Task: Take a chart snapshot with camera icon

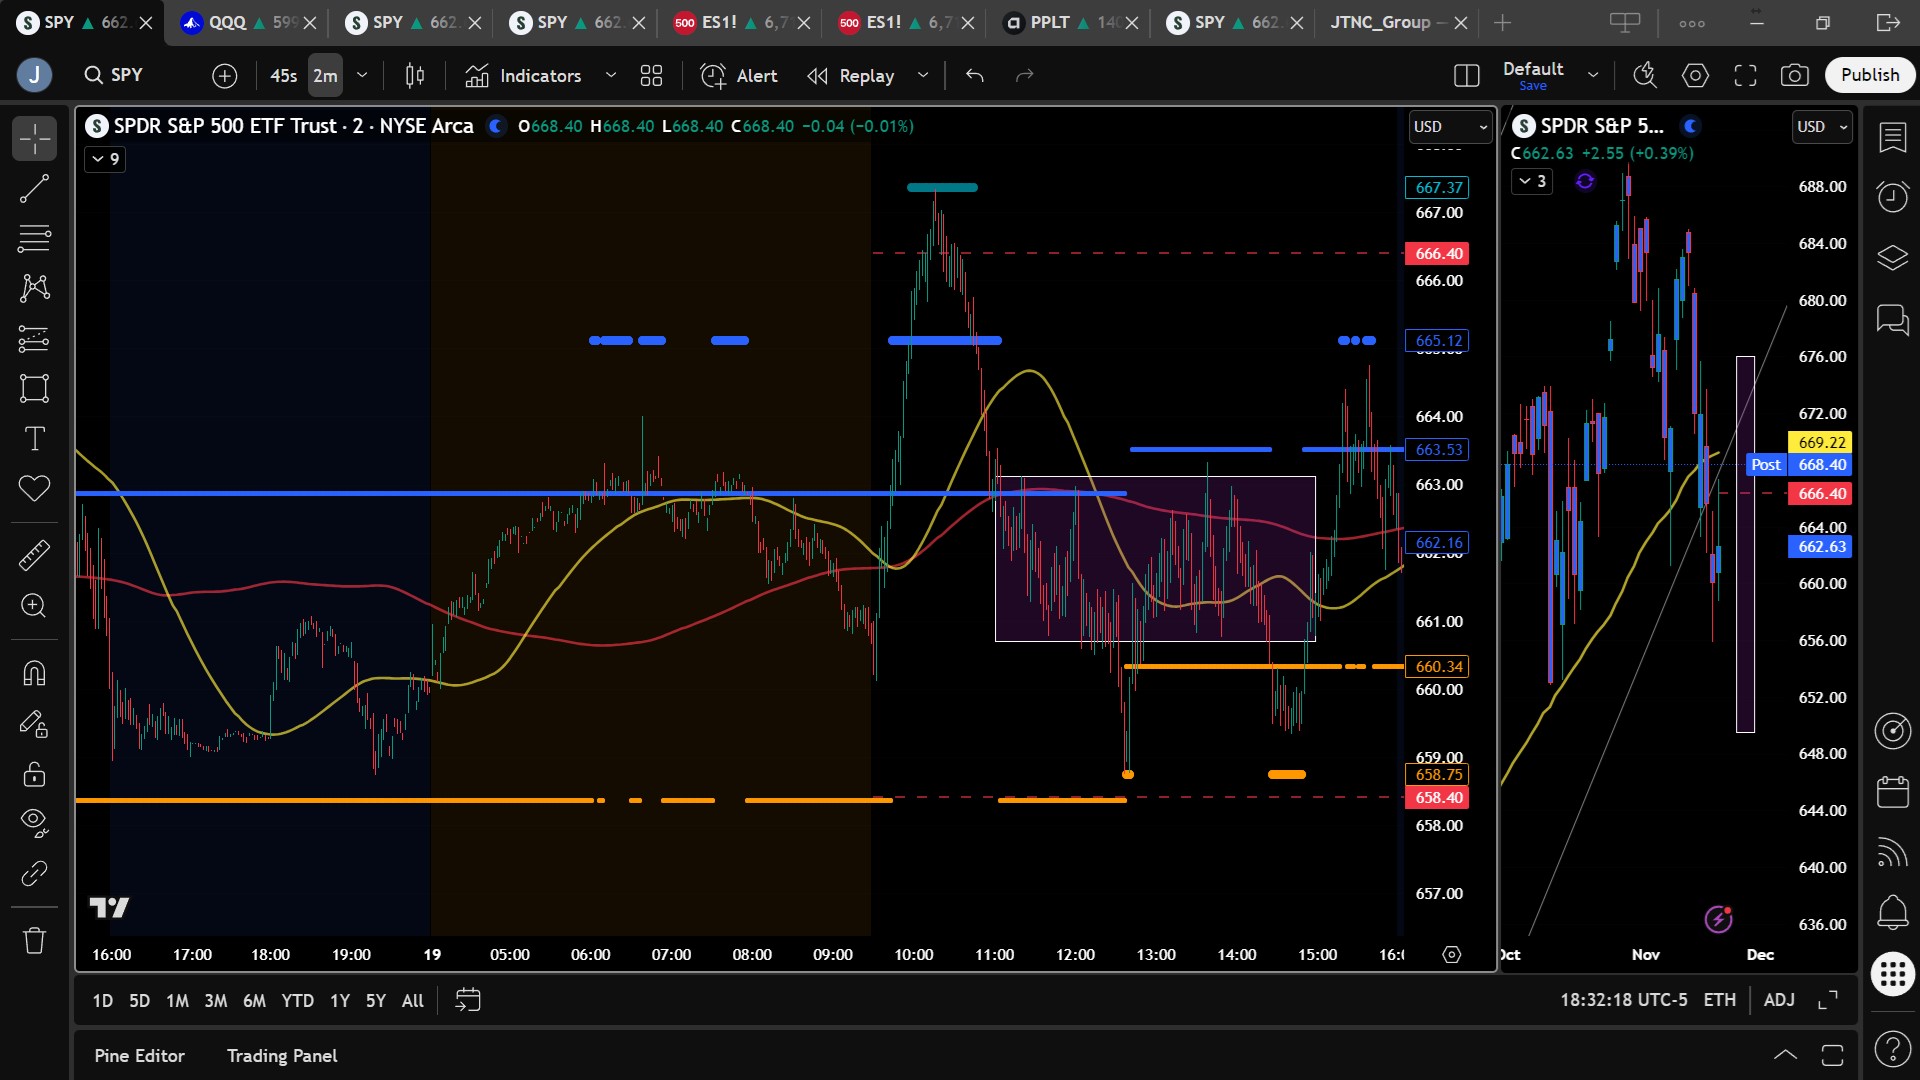Action: coord(1794,75)
